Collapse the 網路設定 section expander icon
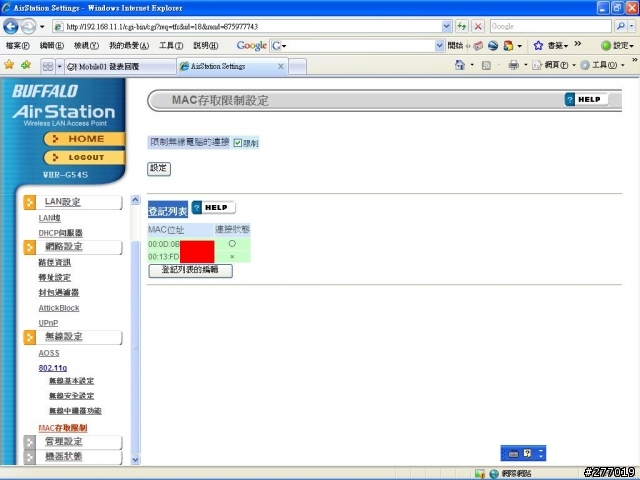This screenshot has width=640, height=480. [29, 247]
